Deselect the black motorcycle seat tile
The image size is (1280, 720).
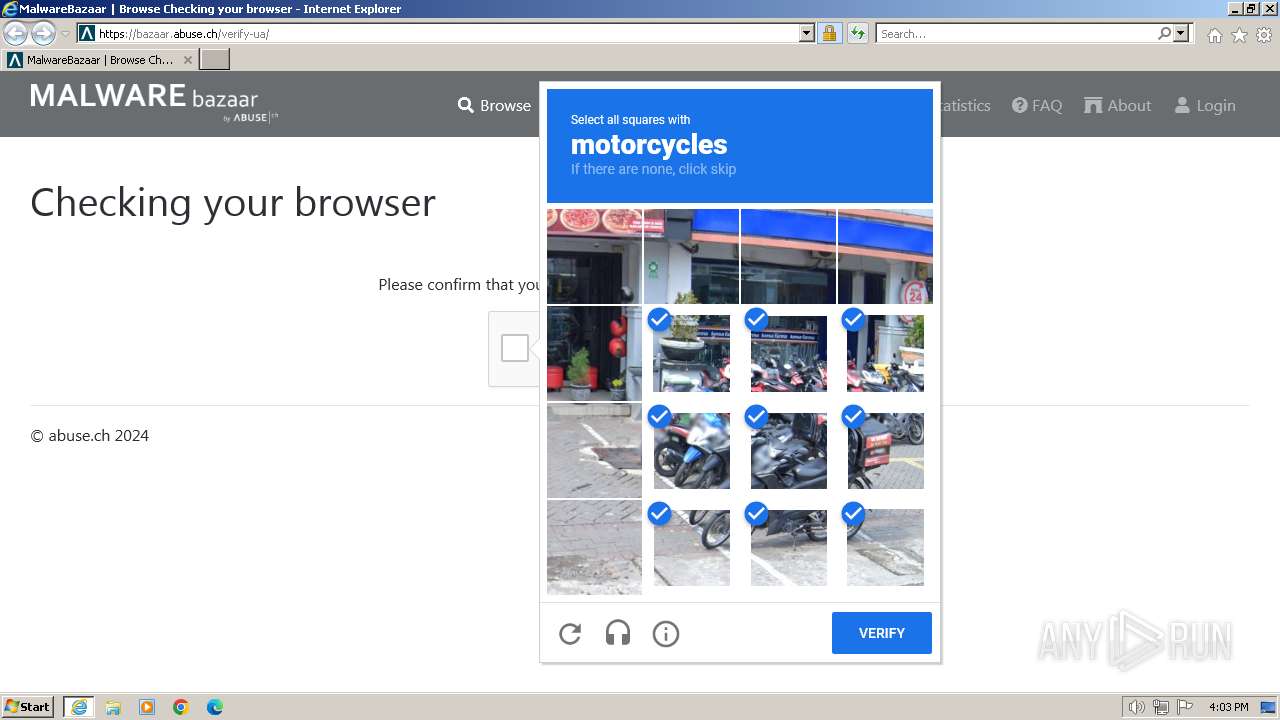(x=789, y=450)
